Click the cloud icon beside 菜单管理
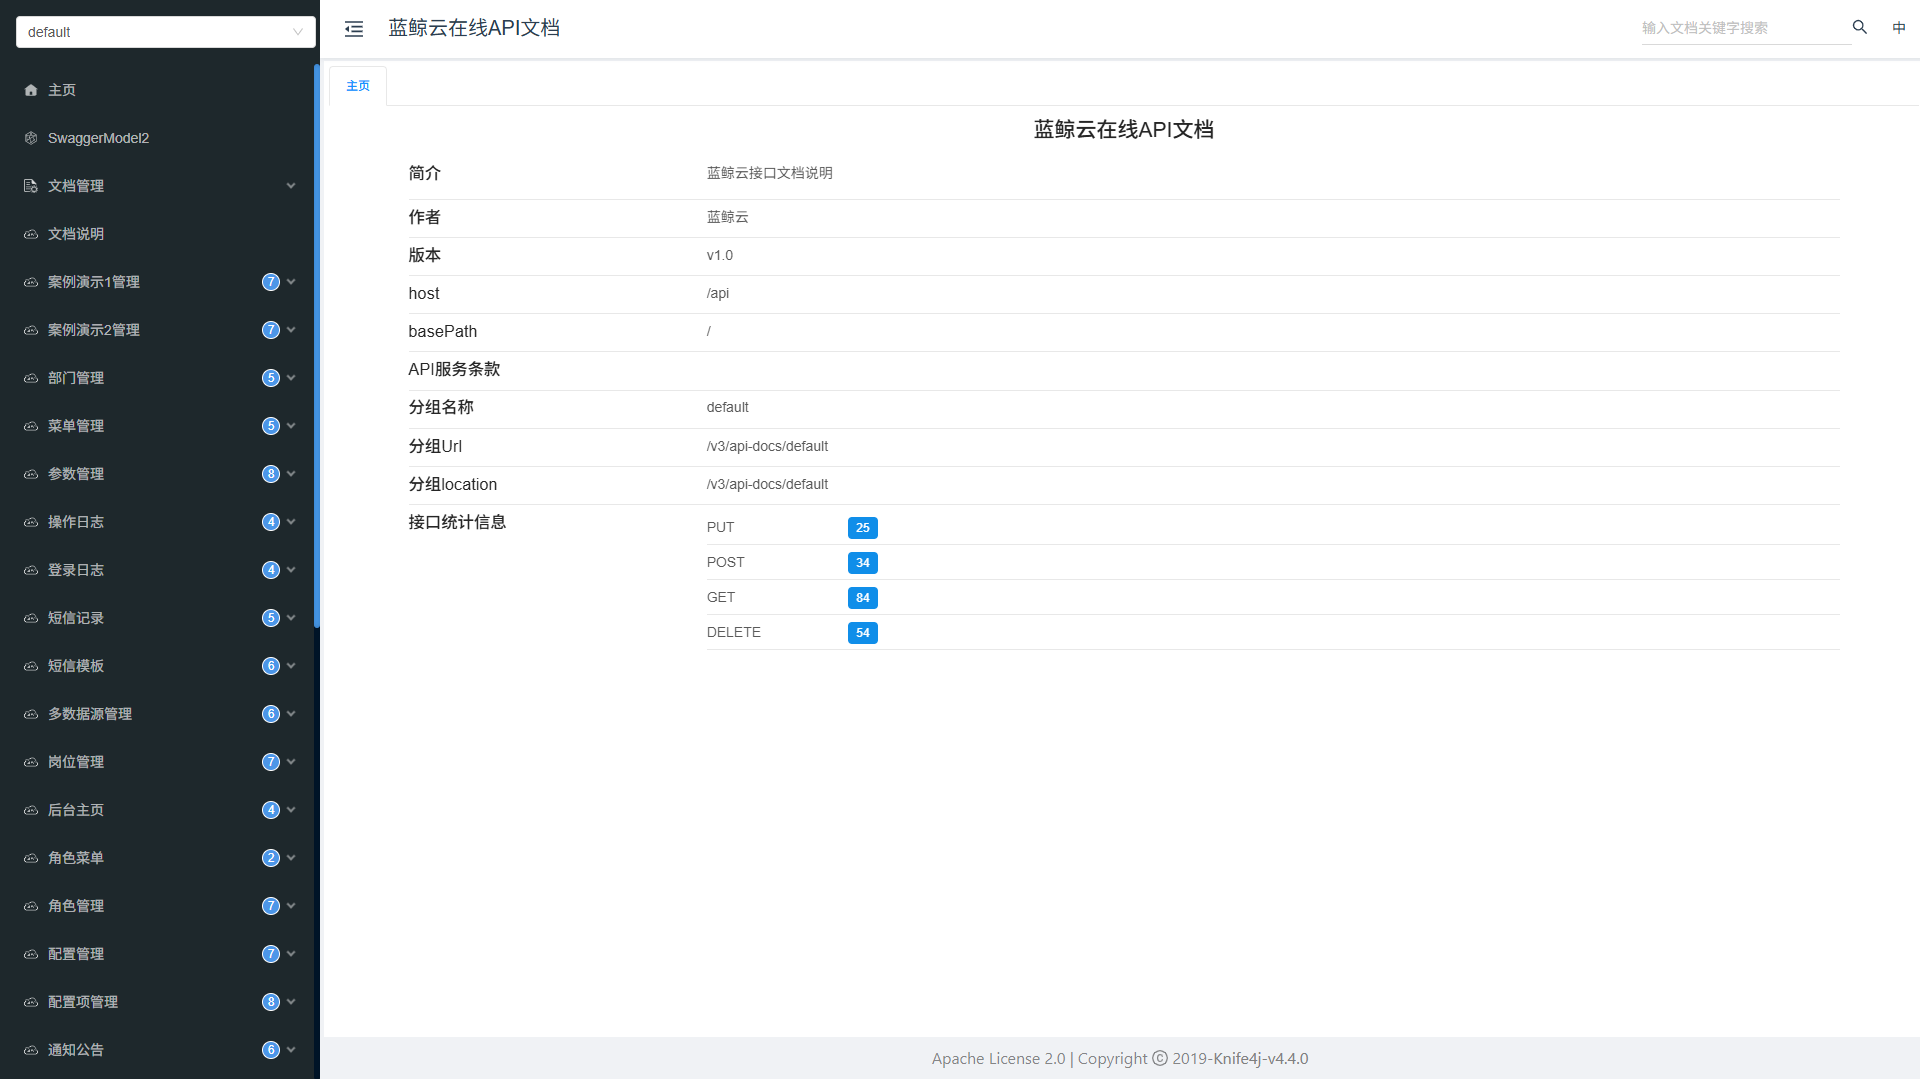 coord(31,426)
